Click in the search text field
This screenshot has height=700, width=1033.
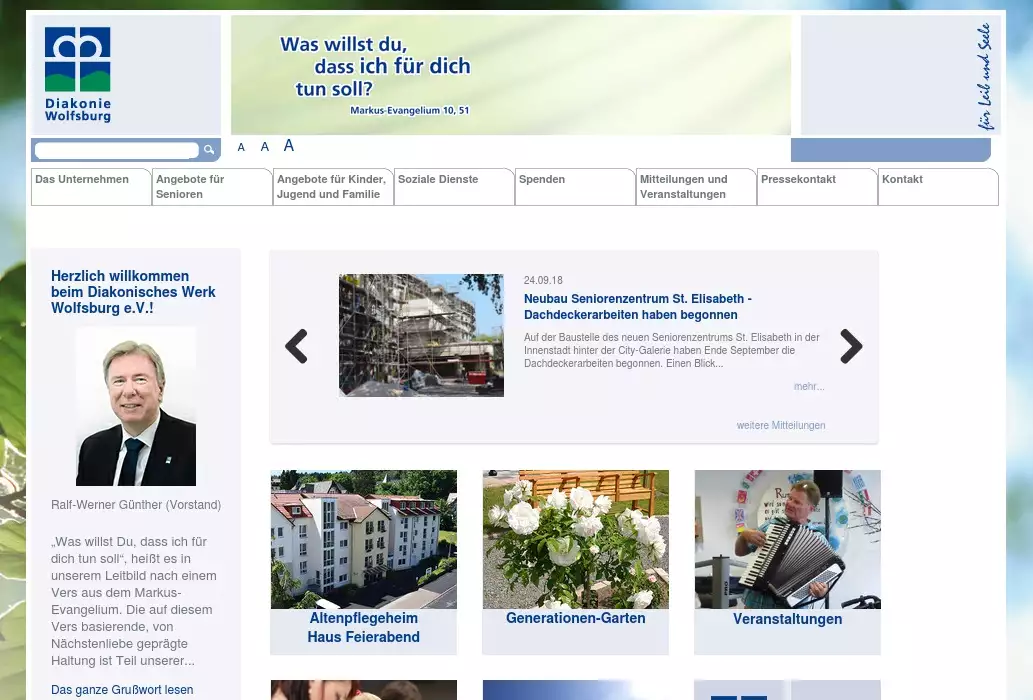coord(116,150)
